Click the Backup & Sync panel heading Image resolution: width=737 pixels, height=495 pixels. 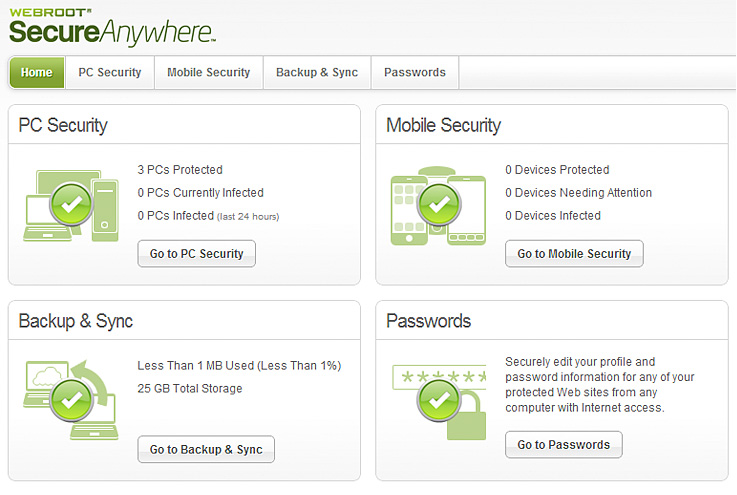pos(76,322)
